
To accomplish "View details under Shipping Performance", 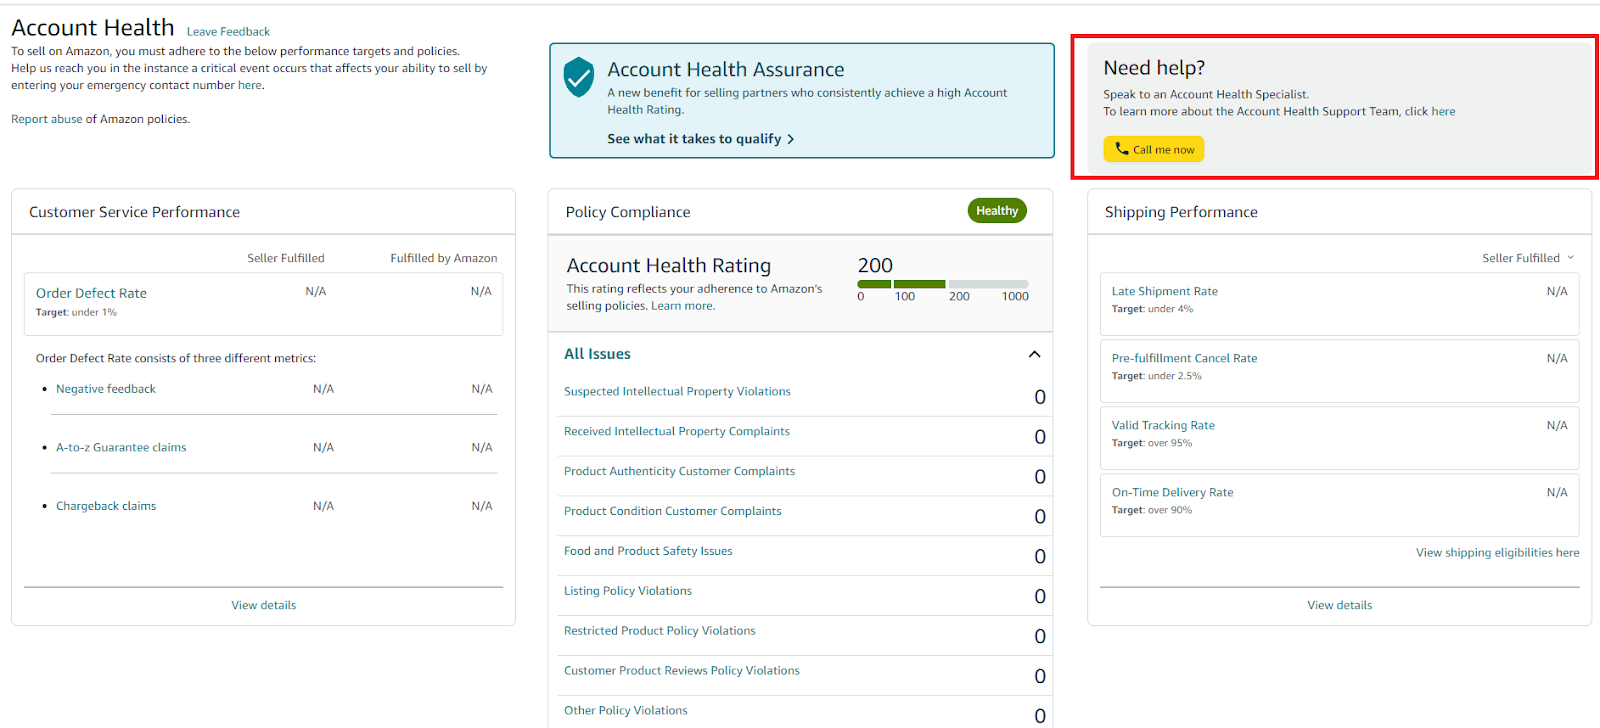I will pos(1340,605).
